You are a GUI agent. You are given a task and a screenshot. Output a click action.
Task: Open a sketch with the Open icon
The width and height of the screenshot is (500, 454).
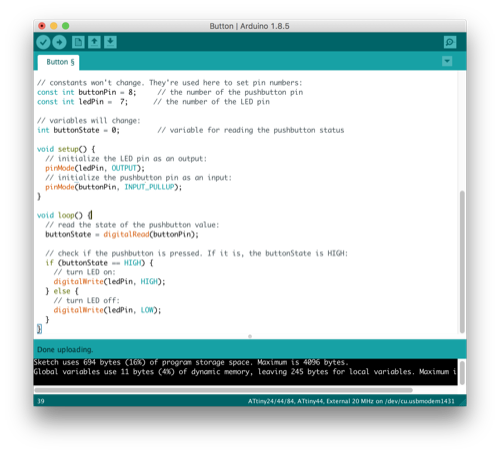pyautogui.click(x=94, y=42)
